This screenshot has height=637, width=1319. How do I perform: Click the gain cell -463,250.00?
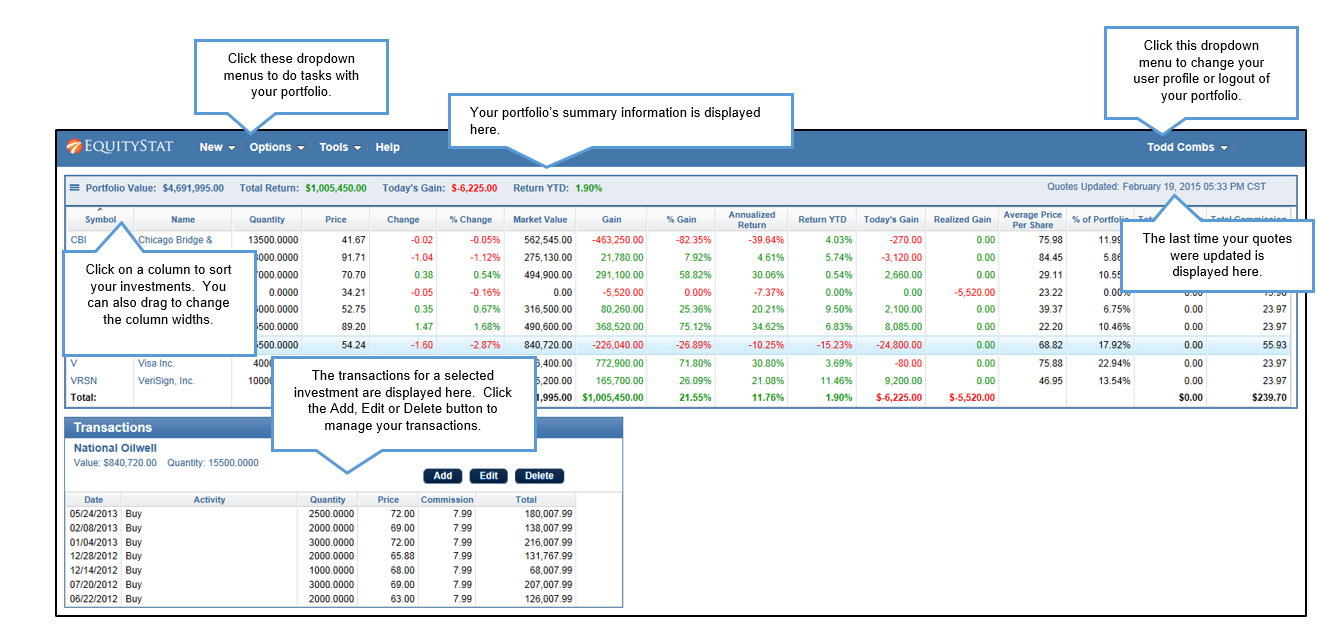[617, 240]
